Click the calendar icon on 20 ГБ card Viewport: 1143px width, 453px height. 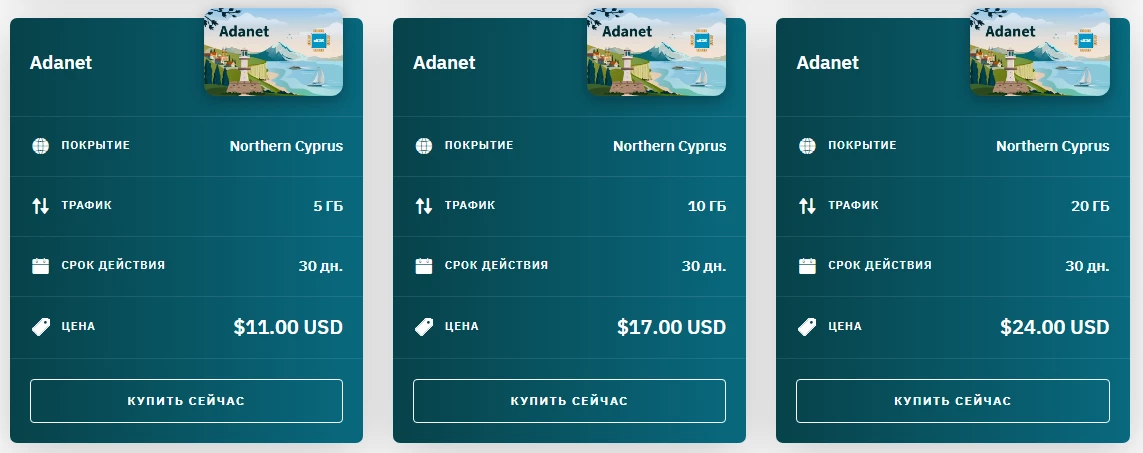tap(807, 266)
